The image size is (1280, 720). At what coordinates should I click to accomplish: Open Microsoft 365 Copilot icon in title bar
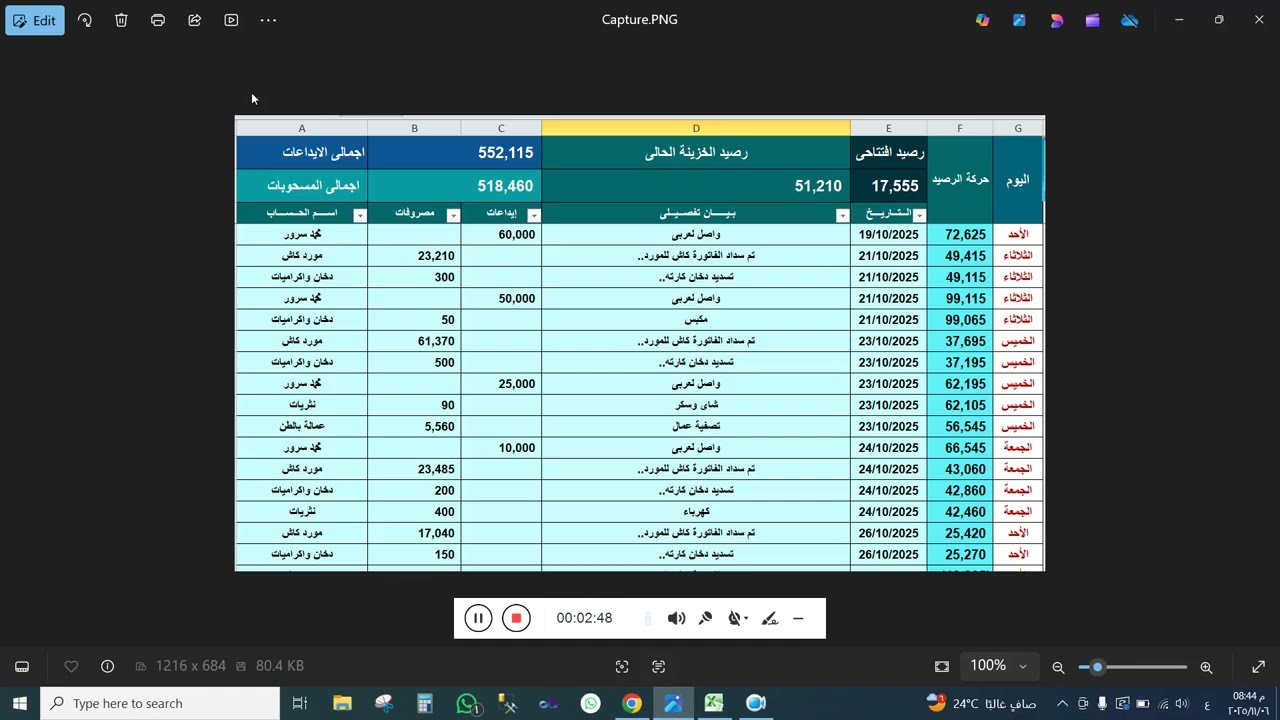click(983, 20)
